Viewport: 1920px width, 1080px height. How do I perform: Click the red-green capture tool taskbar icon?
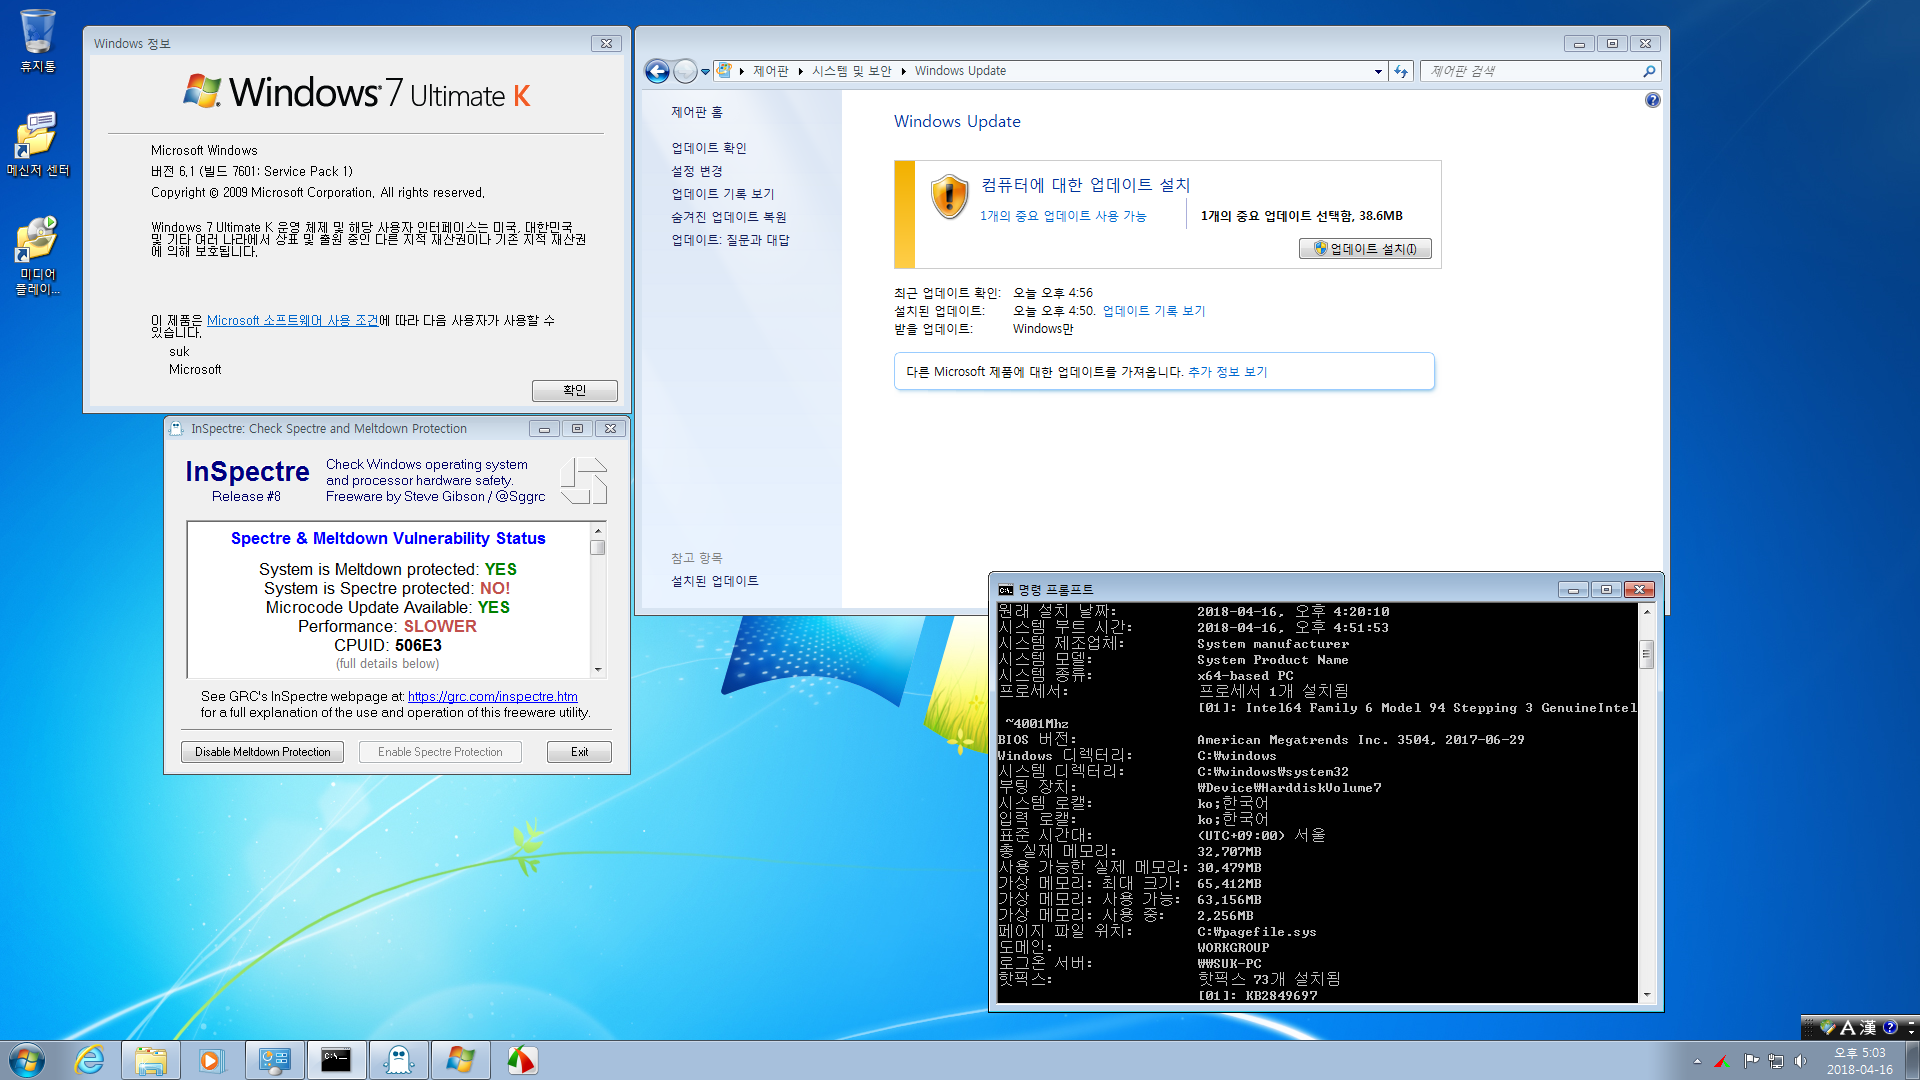pyautogui.click(x=522, y=1060)
